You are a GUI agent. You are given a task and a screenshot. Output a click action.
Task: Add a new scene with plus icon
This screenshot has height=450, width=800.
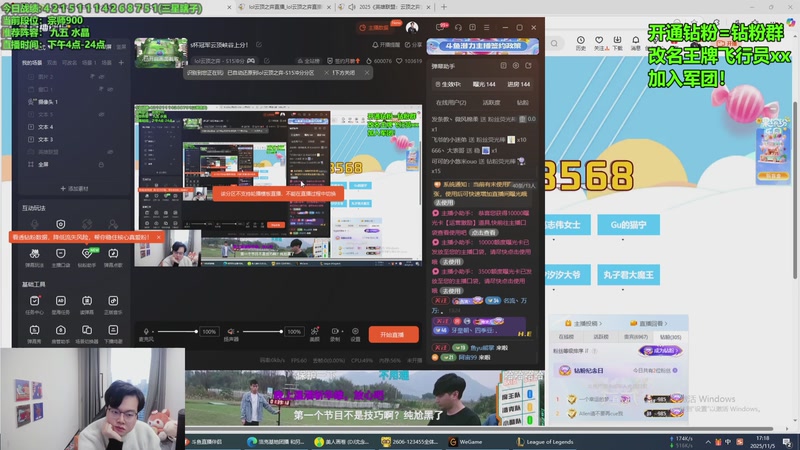[121, 63]
